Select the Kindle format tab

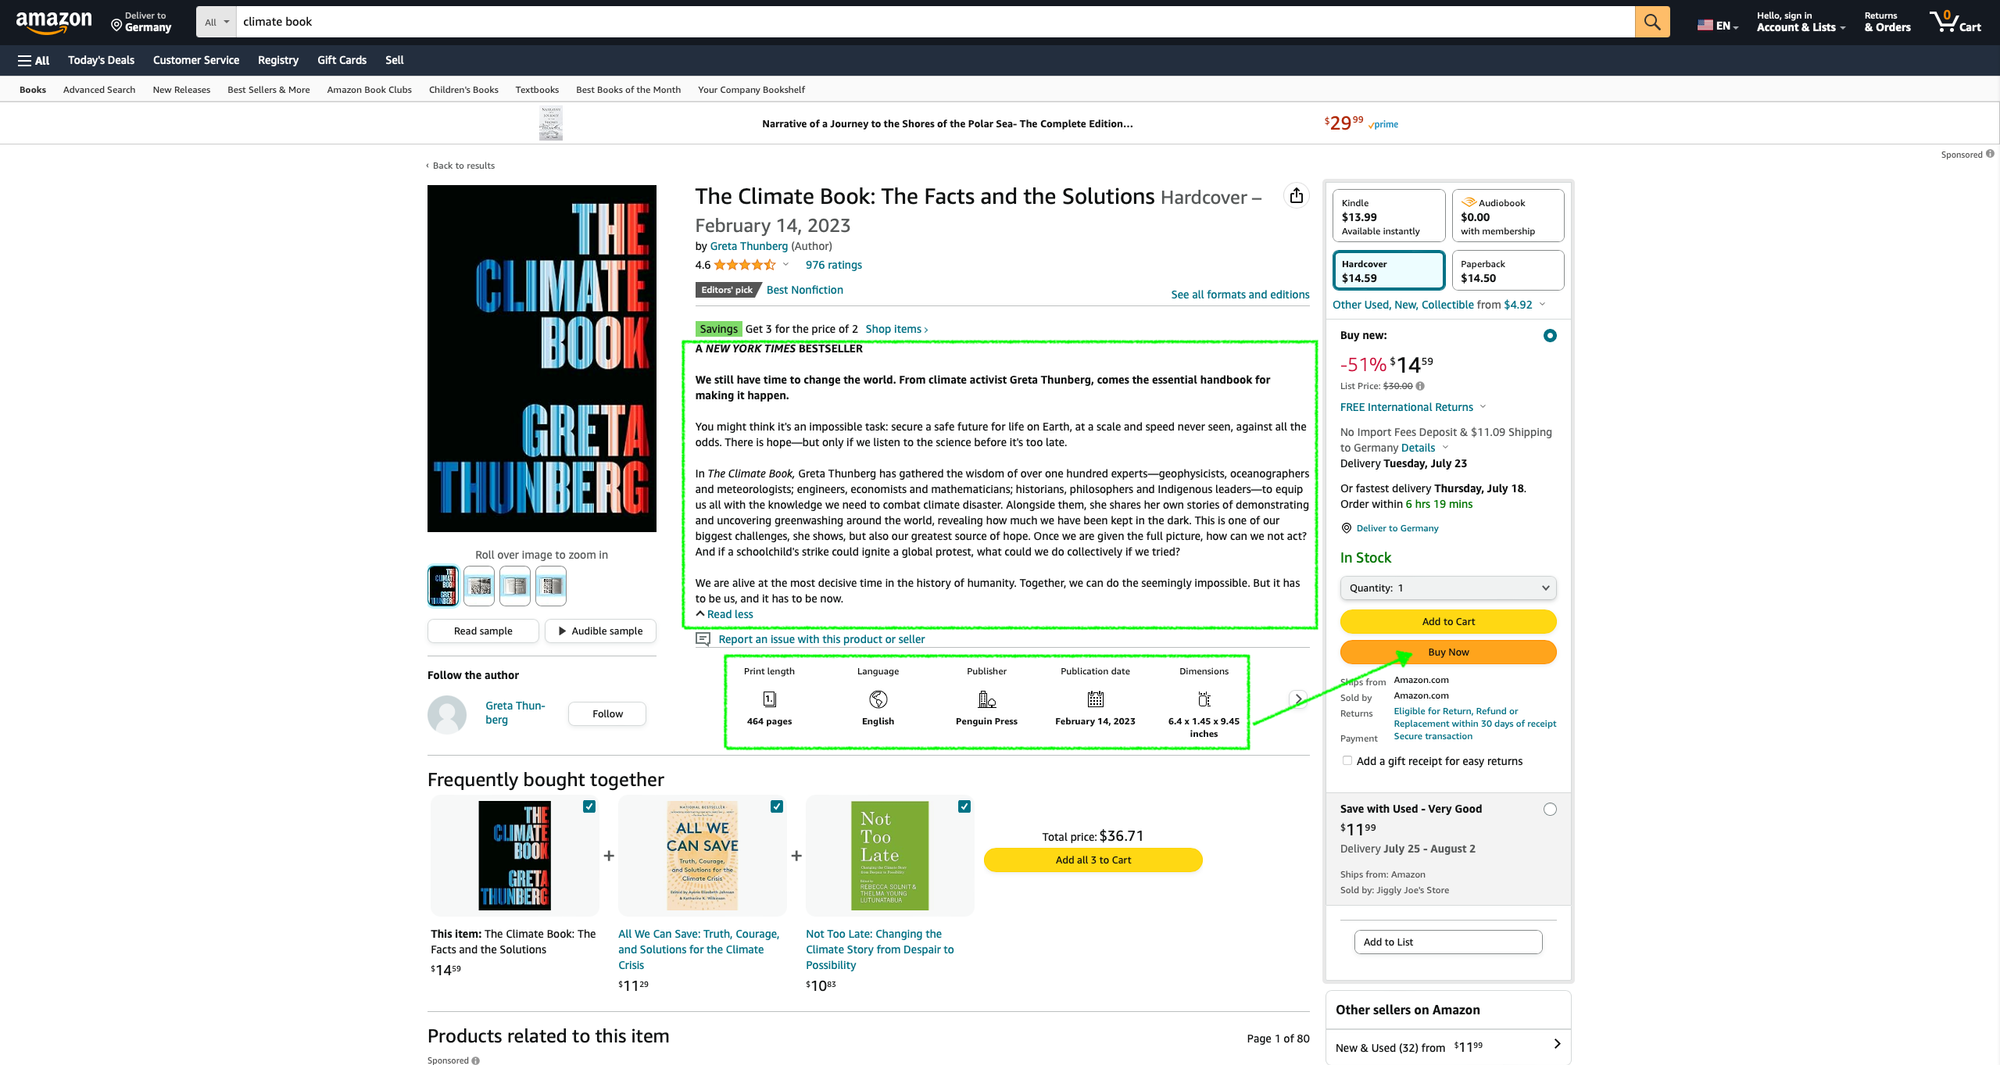(x=1389, y=216)
